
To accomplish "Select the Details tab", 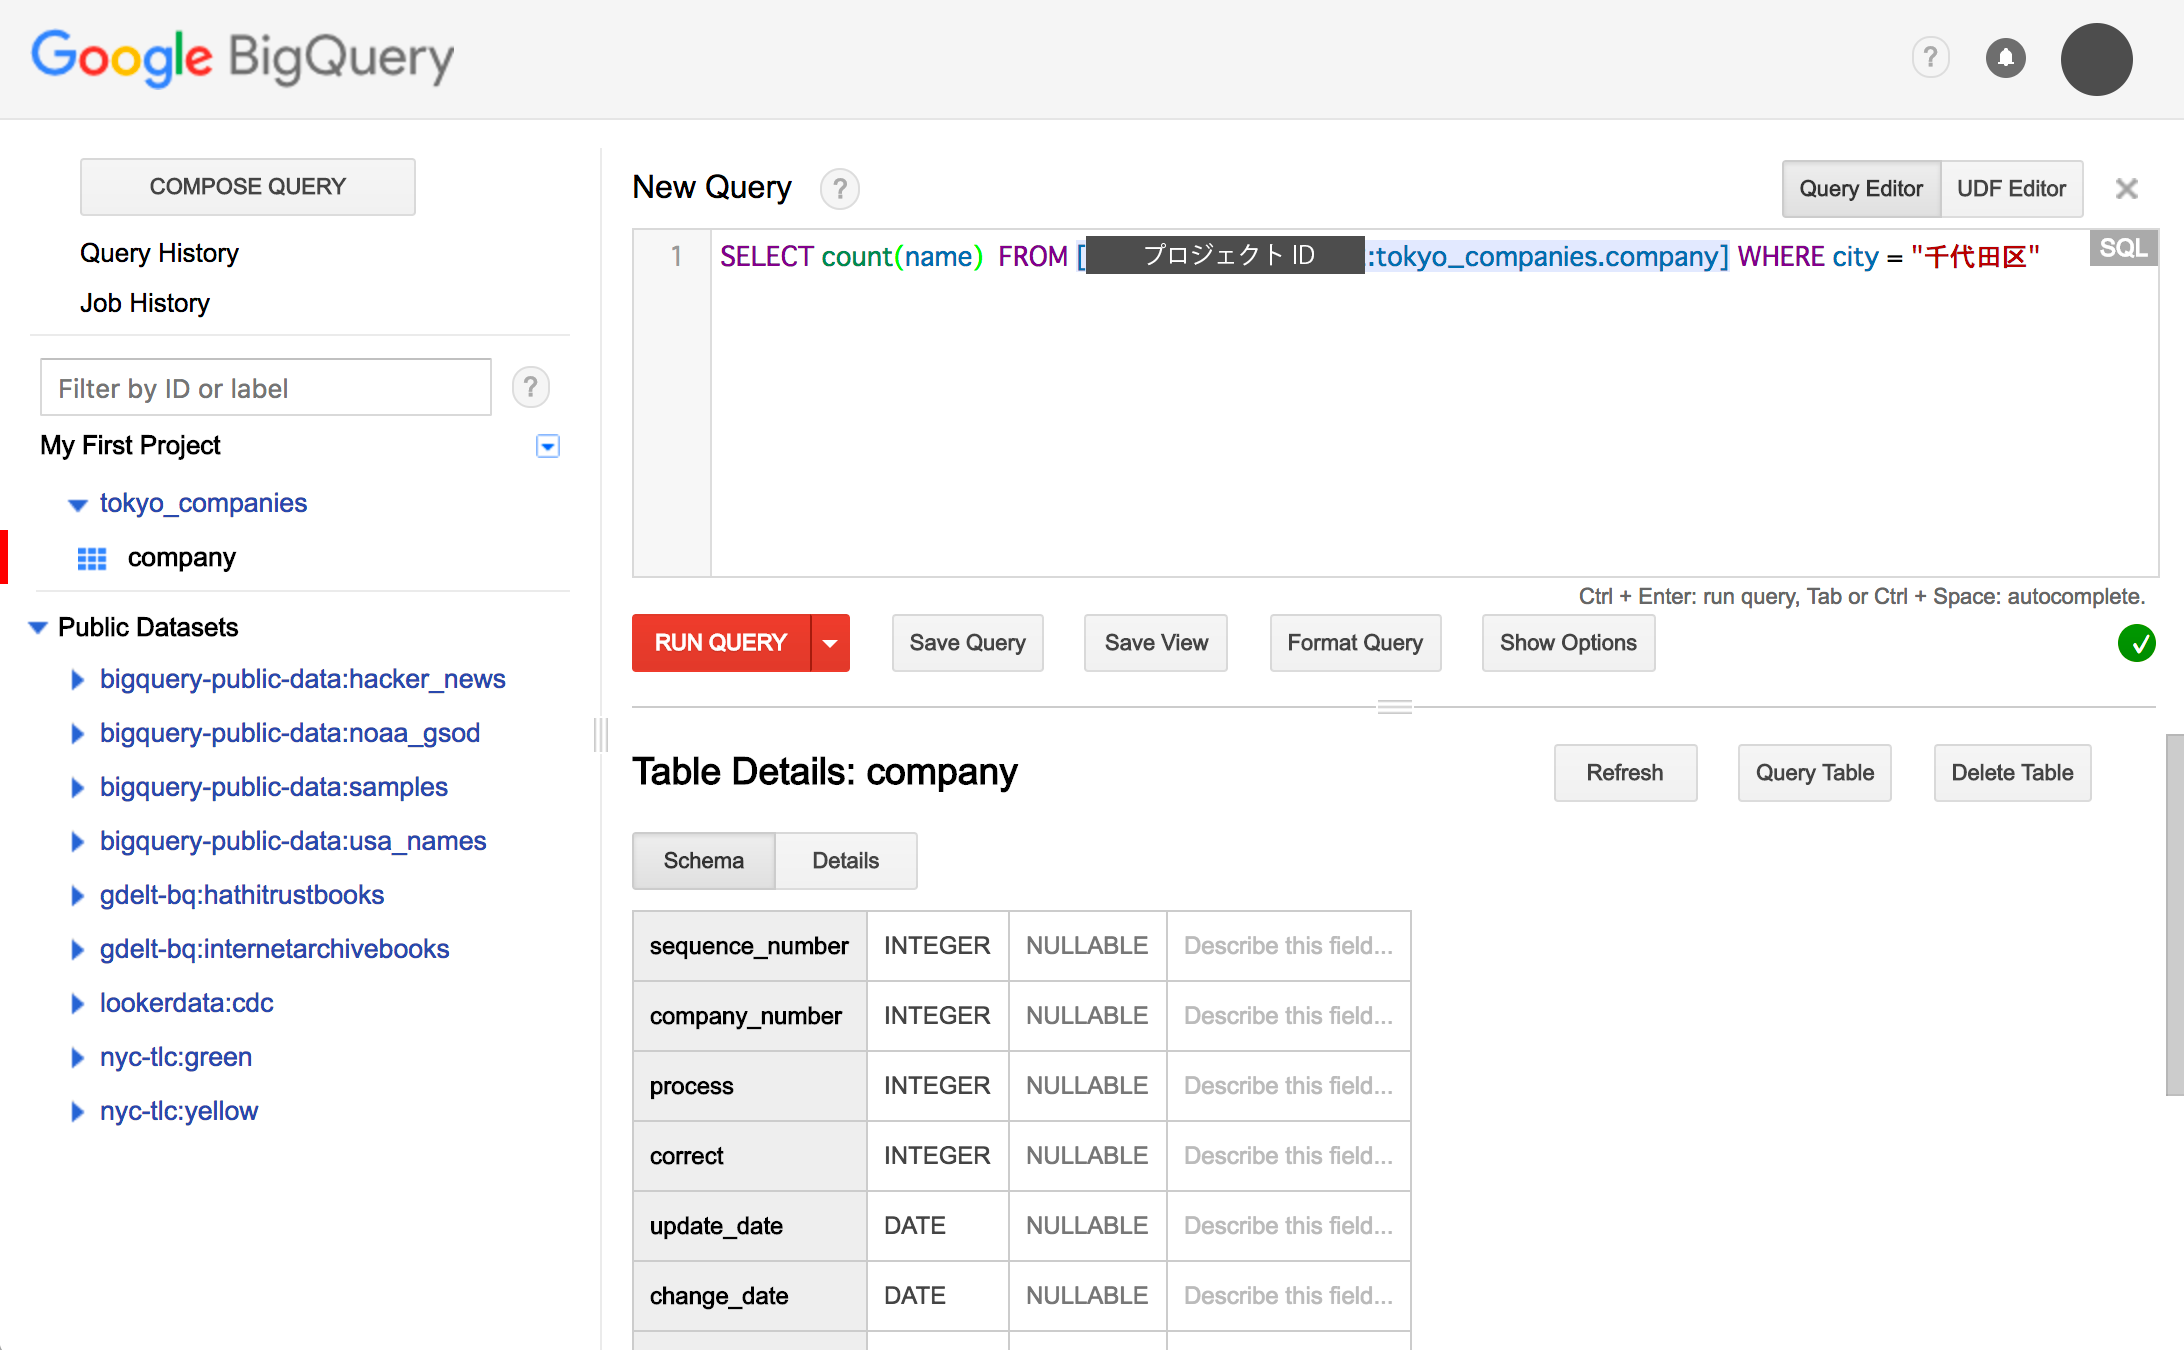I will click(846, 861).
